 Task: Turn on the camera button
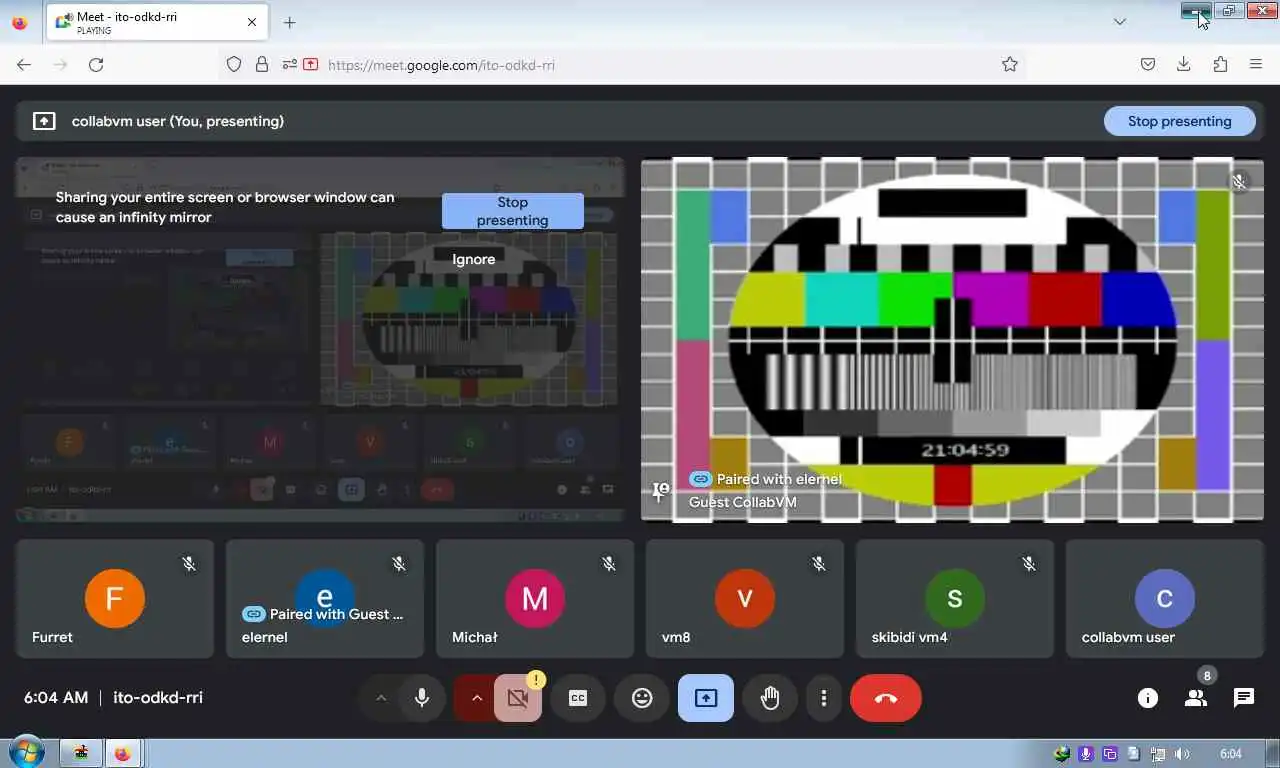[518, 698]
